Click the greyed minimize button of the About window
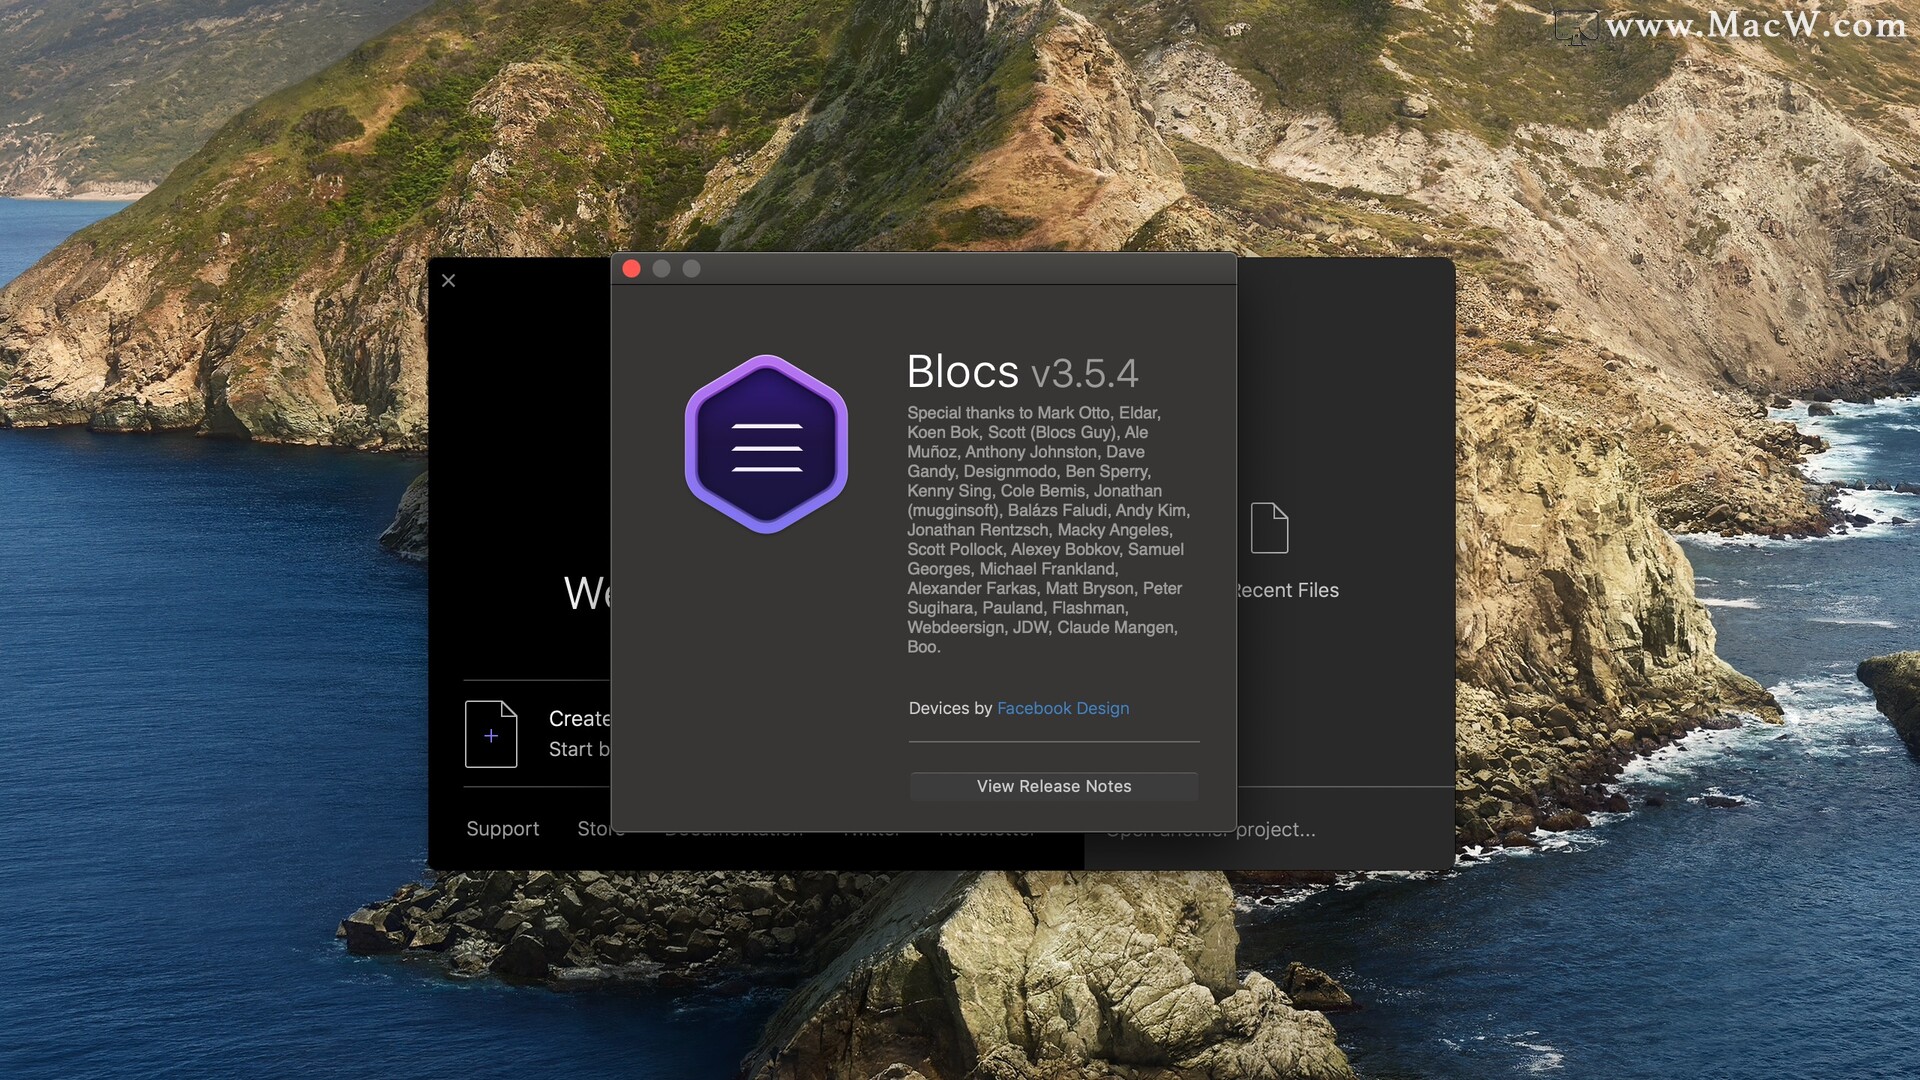This screenshot has width=1920, height=1080. pos(661,268)
